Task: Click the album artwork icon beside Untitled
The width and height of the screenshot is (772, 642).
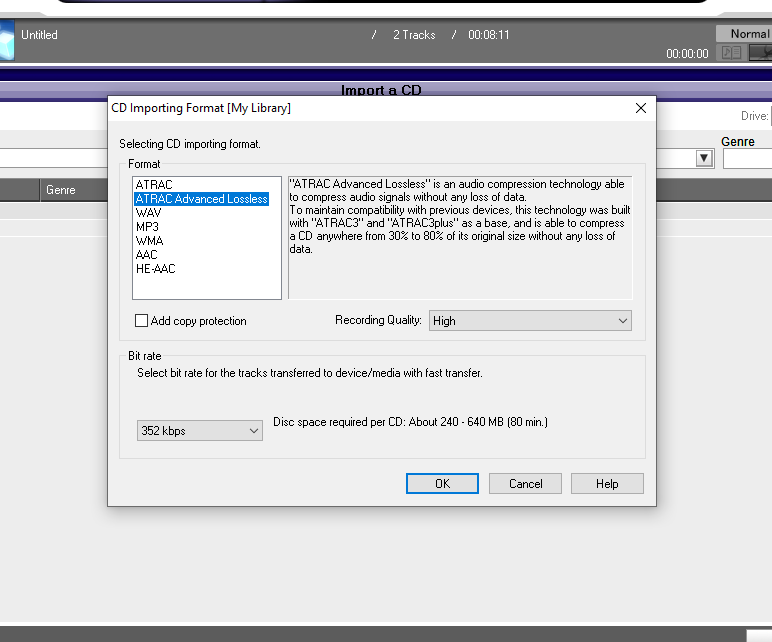Action: (6, 43)
